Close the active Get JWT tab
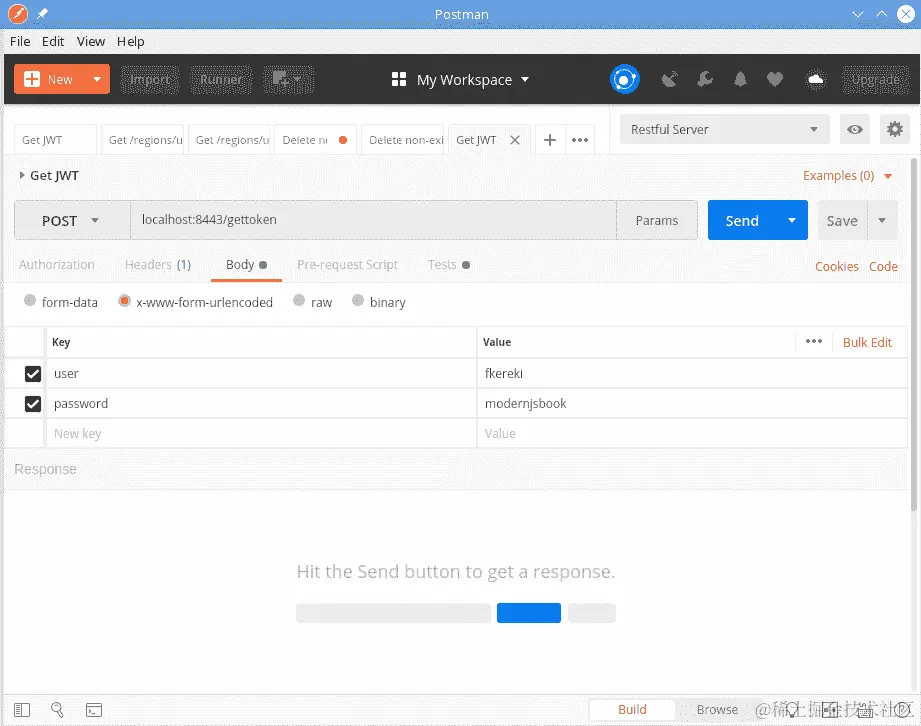 point(515,140)
